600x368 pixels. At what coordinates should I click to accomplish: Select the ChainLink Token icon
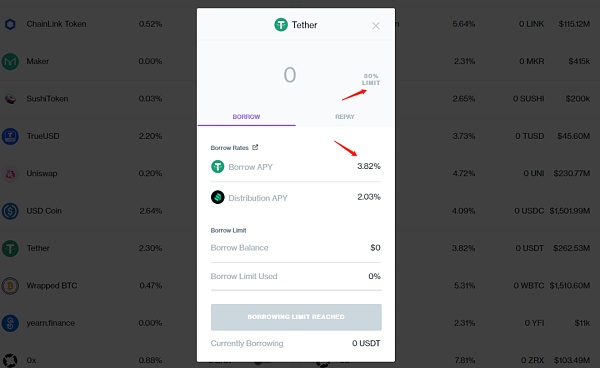[x=10, y=24]
